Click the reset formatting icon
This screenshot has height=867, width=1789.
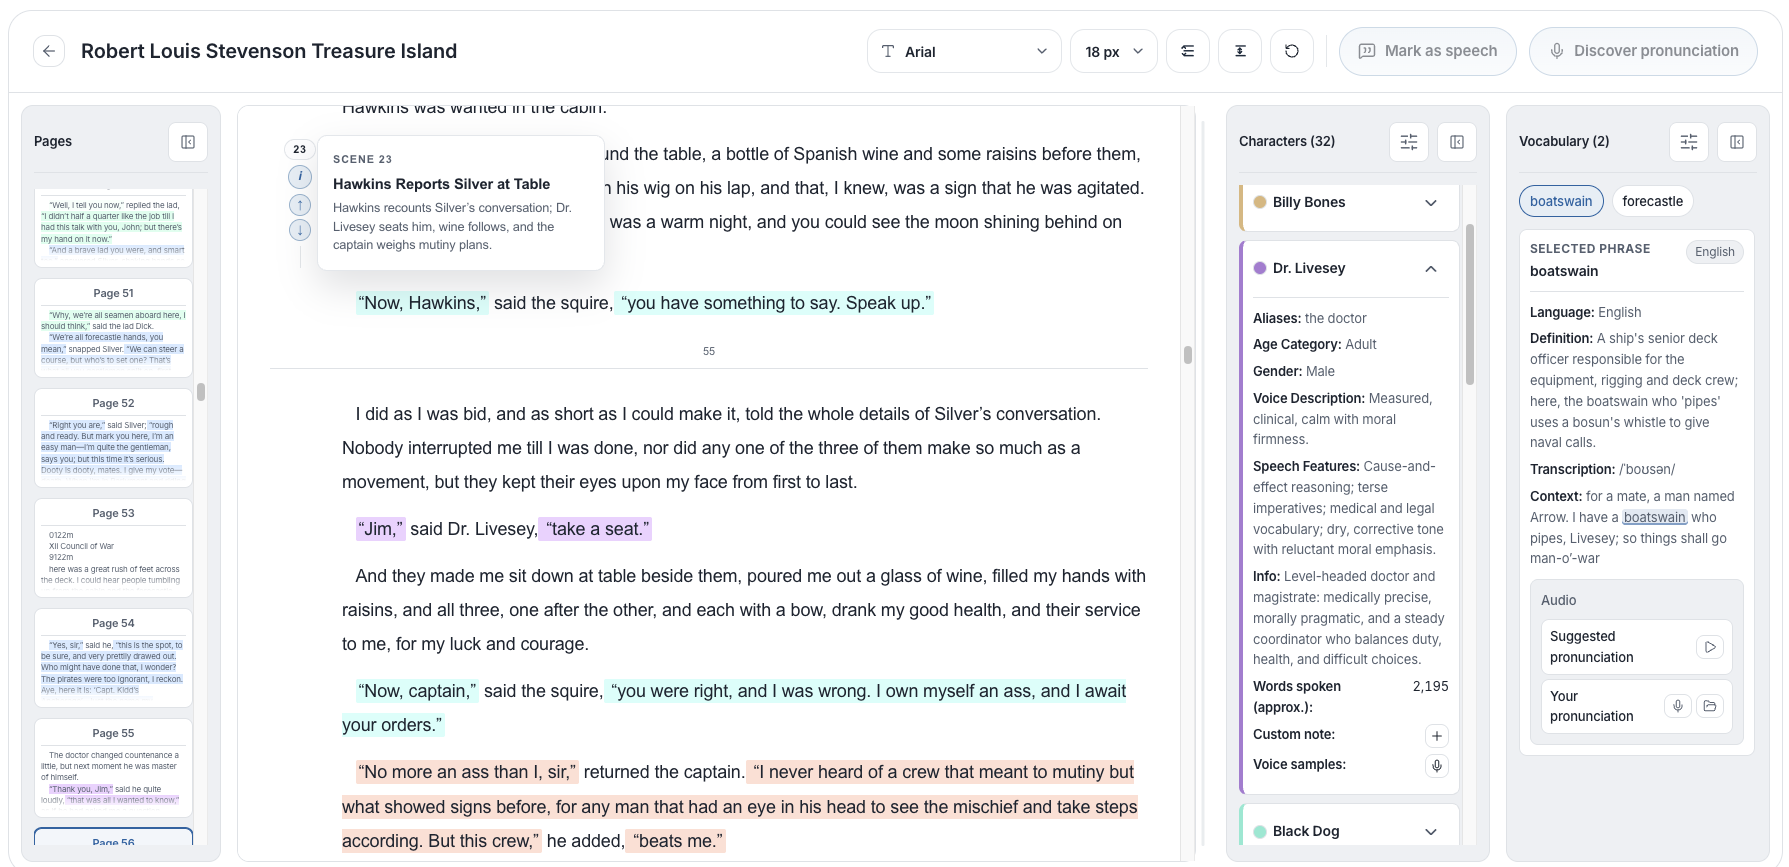click(1292, 51)
